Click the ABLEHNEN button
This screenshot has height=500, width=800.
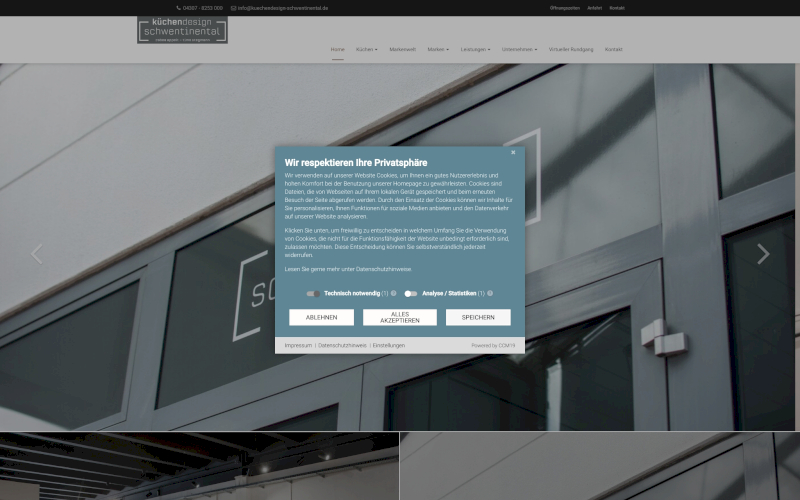pos(321,317)
